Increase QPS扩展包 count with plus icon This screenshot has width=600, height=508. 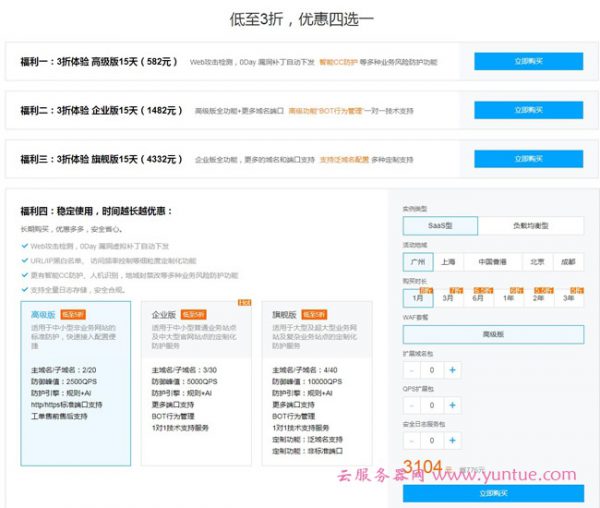(x=453, y=405)
